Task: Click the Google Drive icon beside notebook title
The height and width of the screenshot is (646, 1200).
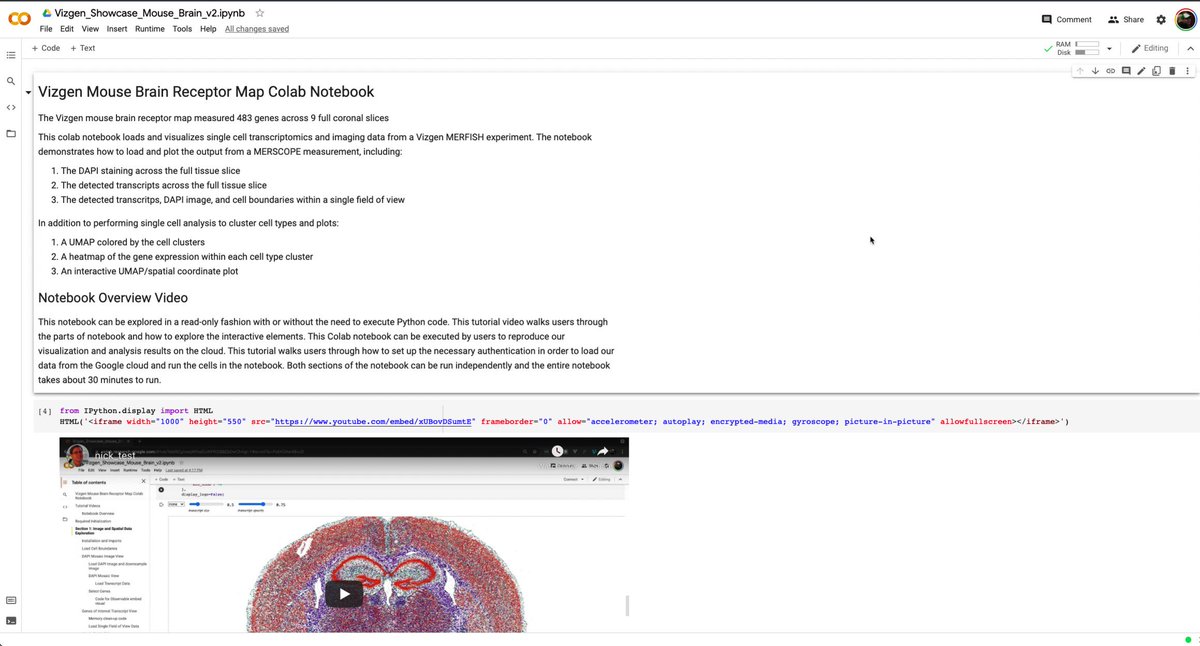Action: (x=46, y=13)
